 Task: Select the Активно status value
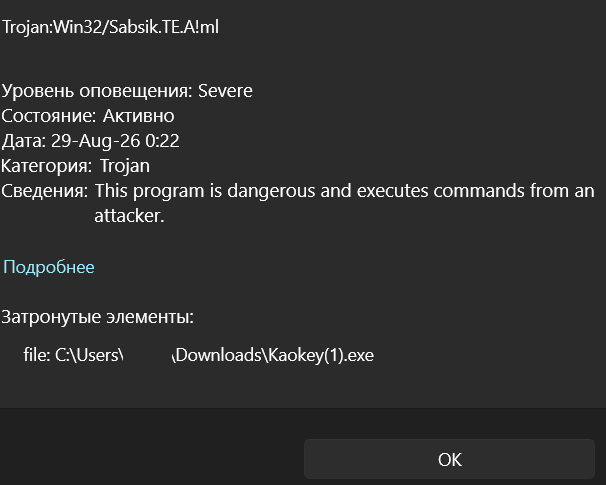139,116
